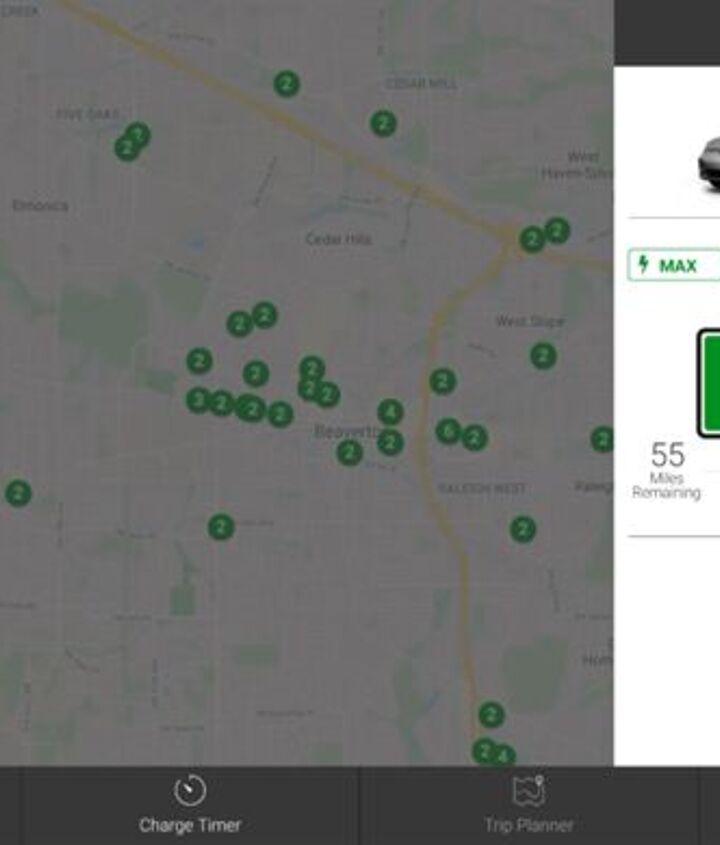The width and height of the screenshot is (720, 845).
Task: Select the marker southeast of Raleigh West
Action: pyautogui.click(x=523, y=529)
